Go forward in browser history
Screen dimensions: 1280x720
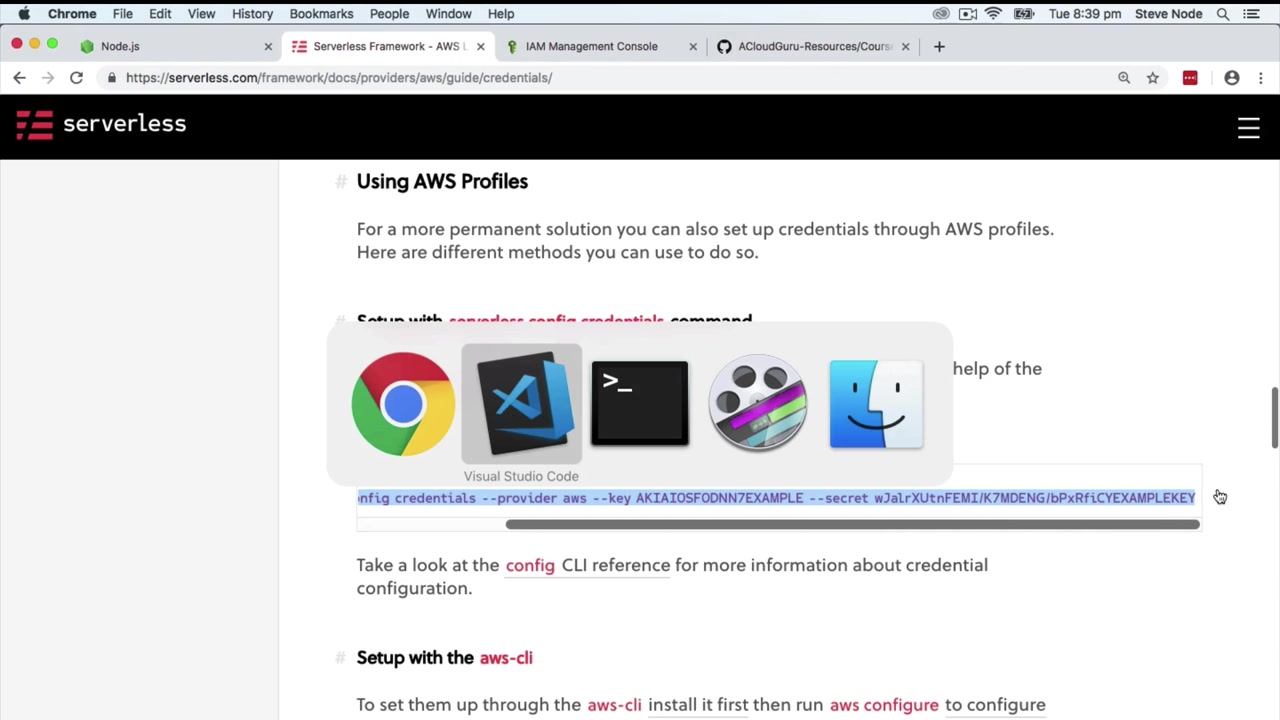click(47, 77)
